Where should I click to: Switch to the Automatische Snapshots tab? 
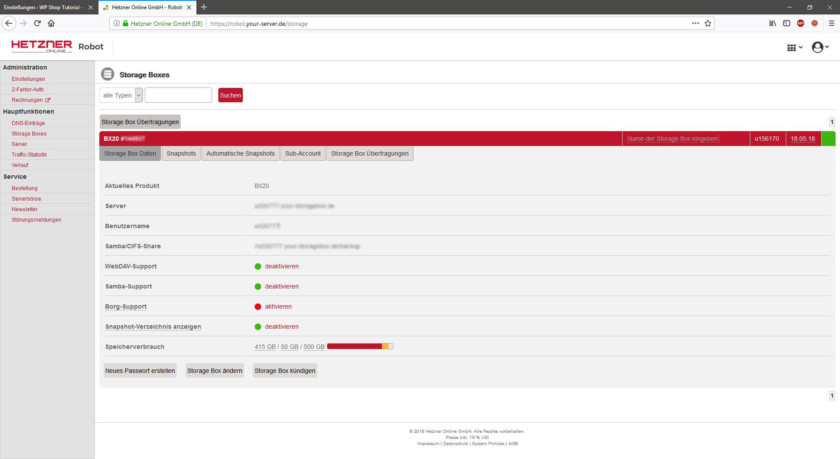pos(240,154)
